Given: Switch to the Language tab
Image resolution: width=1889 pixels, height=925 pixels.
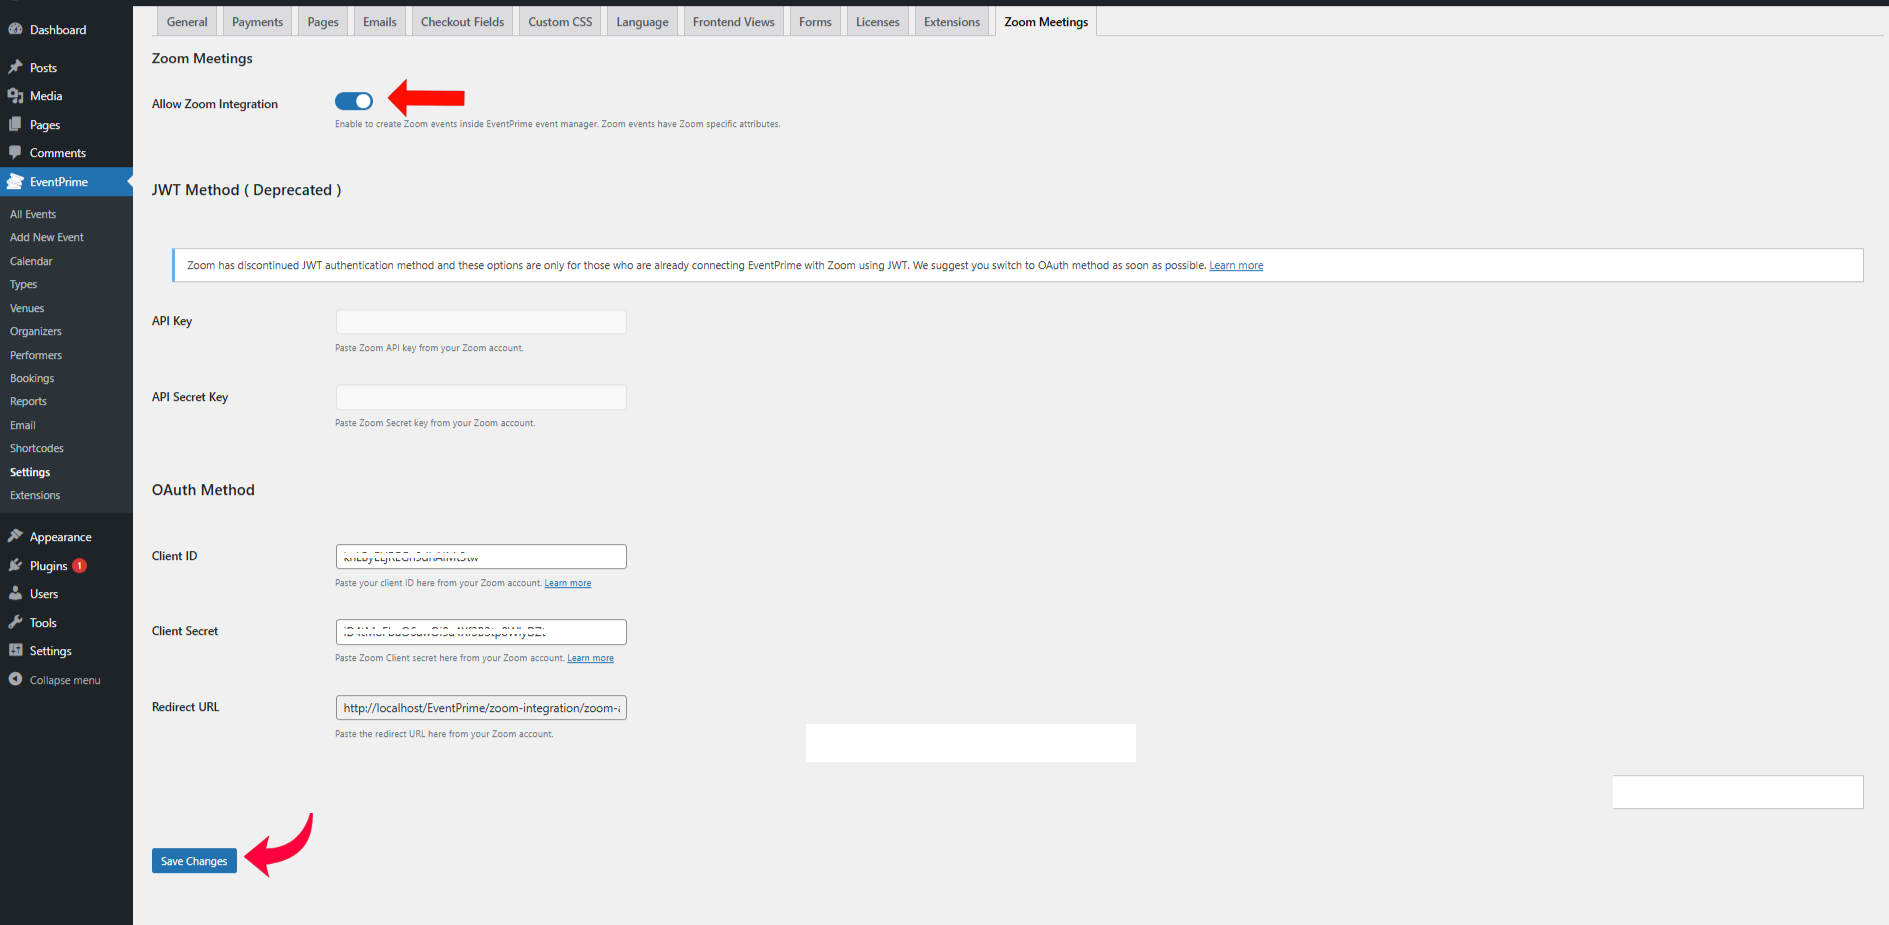Looking at the screenshot, I should (x=642, y=21).
